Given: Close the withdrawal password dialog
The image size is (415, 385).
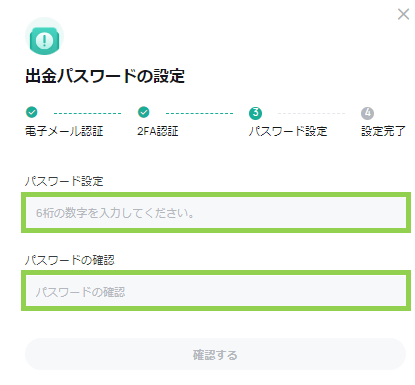Looking at the screenshot, I should [x=403, y=14].
